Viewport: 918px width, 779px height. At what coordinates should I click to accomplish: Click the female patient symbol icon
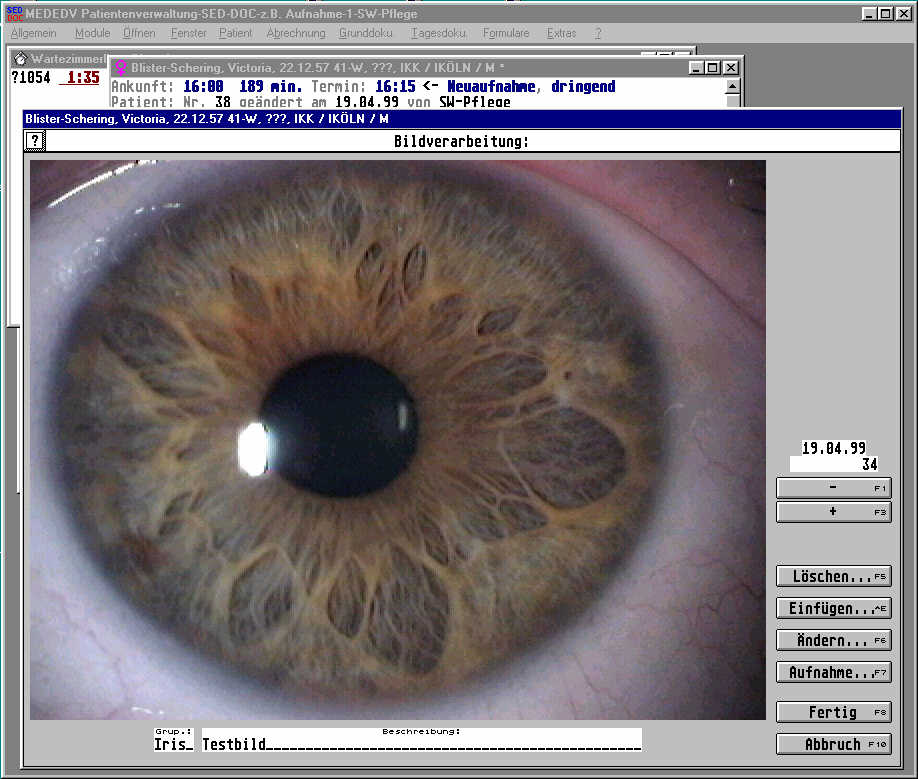click(122, 68)
